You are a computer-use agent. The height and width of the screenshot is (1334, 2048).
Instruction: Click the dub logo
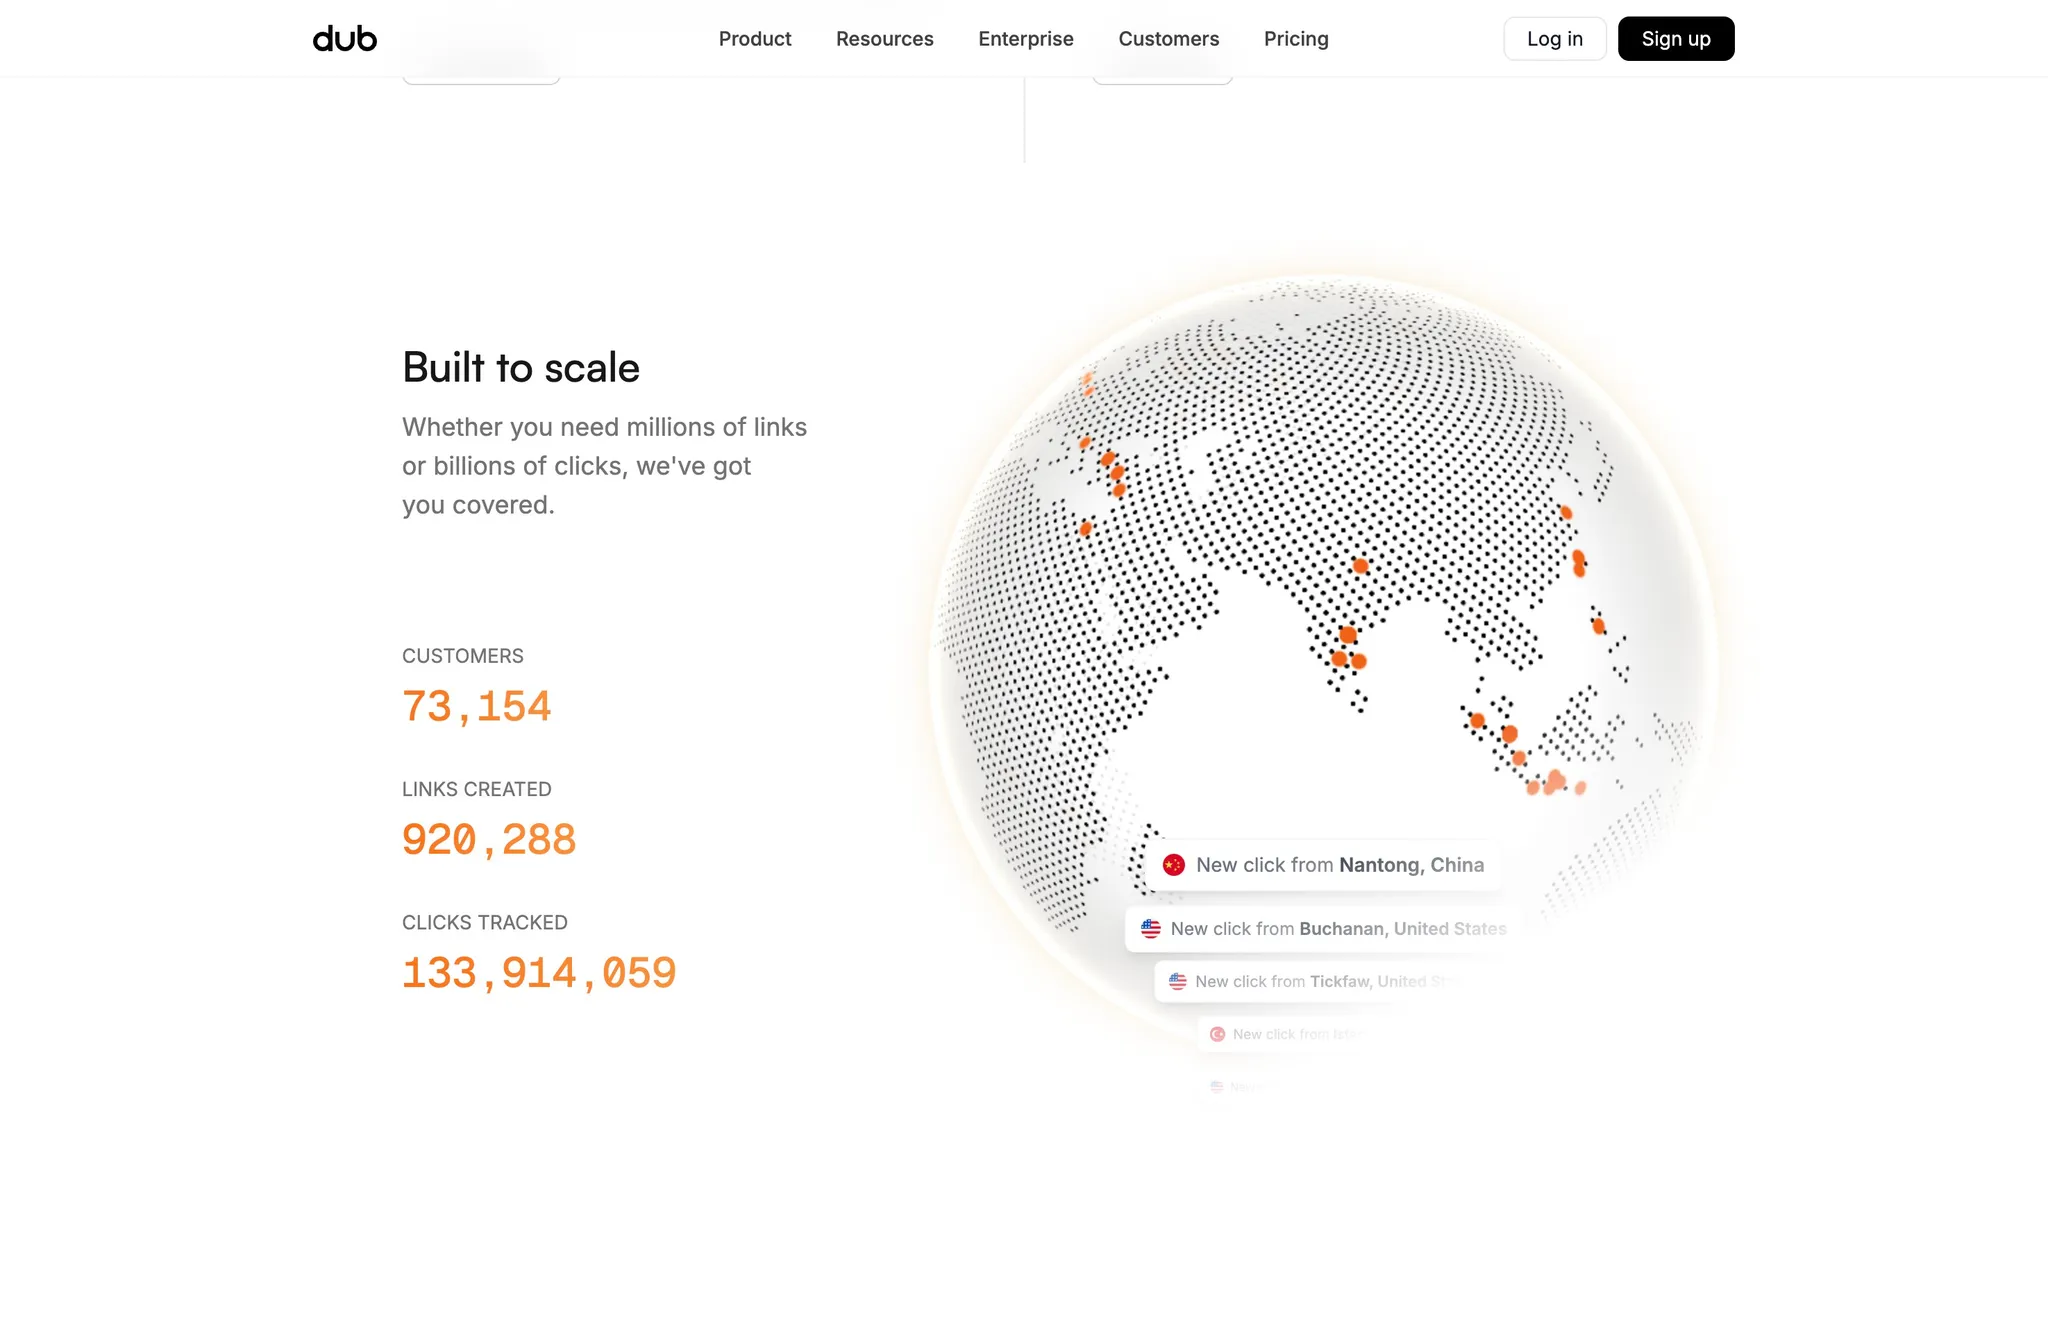tap(345, 39)
